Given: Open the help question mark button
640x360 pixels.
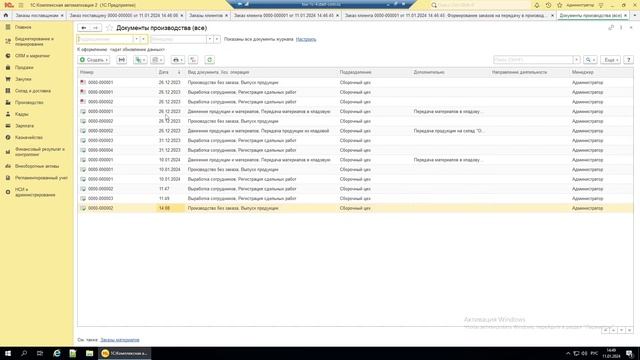Looking at the screenshot, I should coord(629,60).
